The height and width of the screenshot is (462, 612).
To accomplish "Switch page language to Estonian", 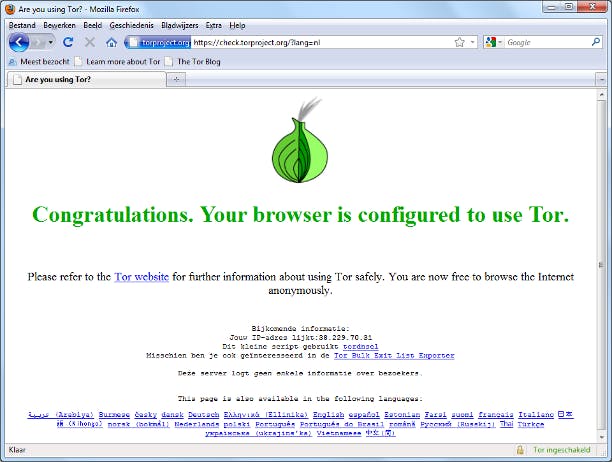I will click(x=402, y=414).
